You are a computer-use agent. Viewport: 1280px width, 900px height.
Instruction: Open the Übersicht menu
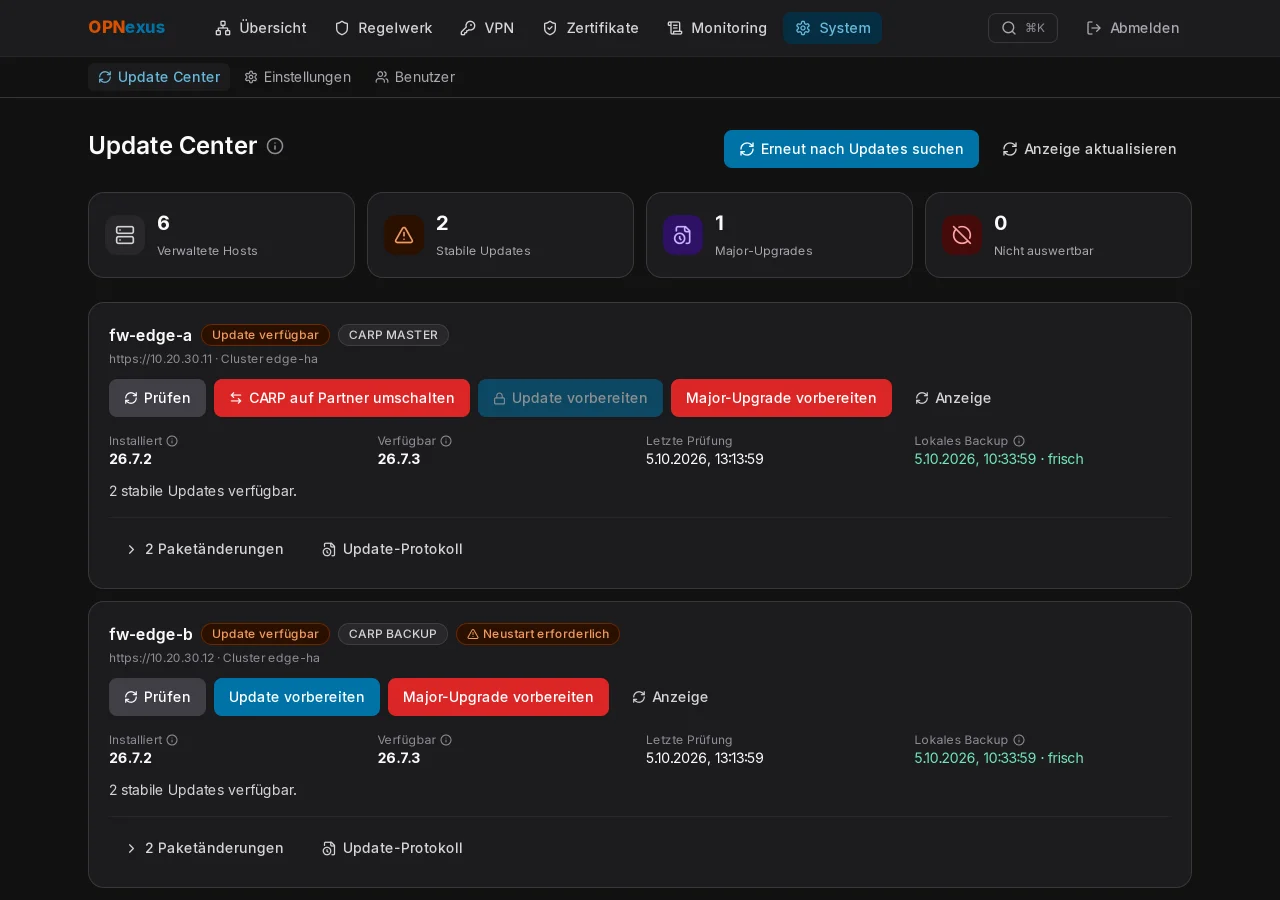(x=261, y=28)
